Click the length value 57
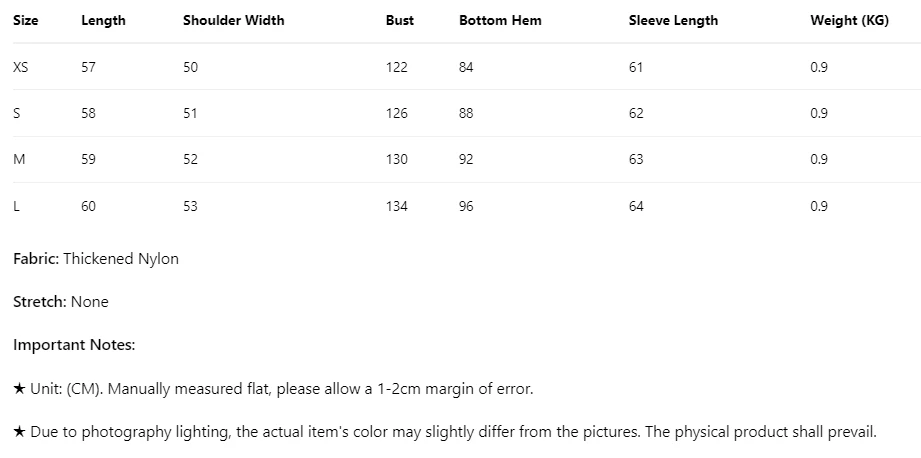The height and width of the screenshot is (458, 921). pos(89,67)
